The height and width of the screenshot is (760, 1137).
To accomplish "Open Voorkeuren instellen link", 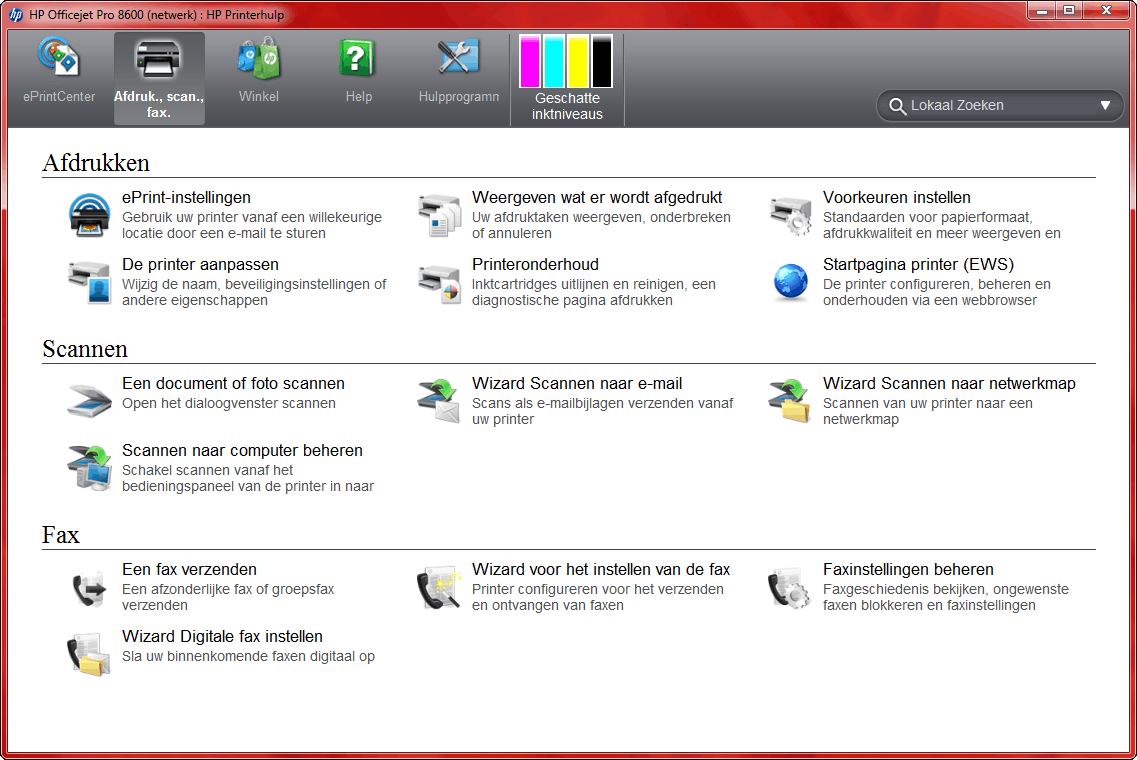I will click(x=896, y=197).
